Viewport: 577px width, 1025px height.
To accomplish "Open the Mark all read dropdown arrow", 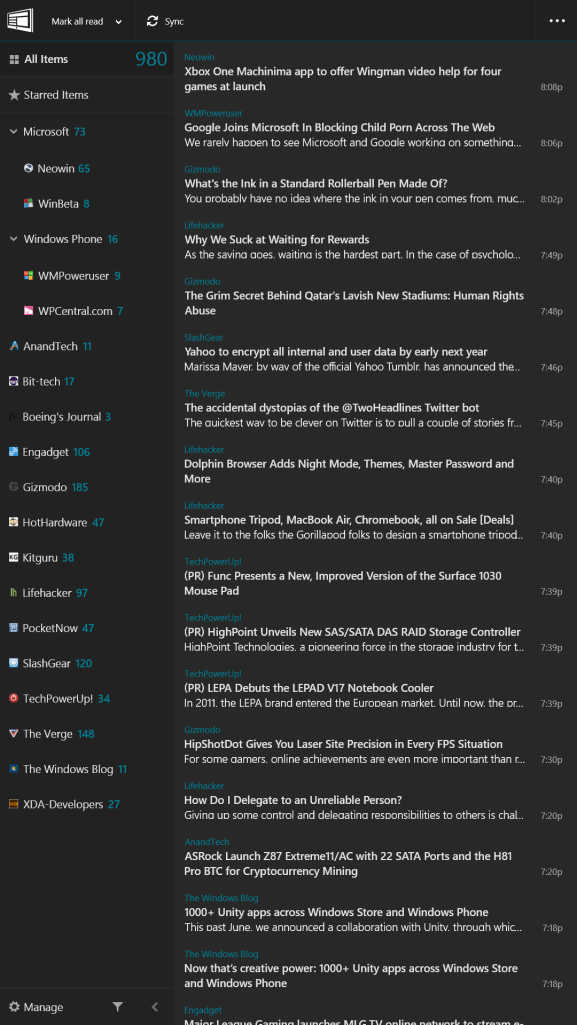I will (118, 22).
